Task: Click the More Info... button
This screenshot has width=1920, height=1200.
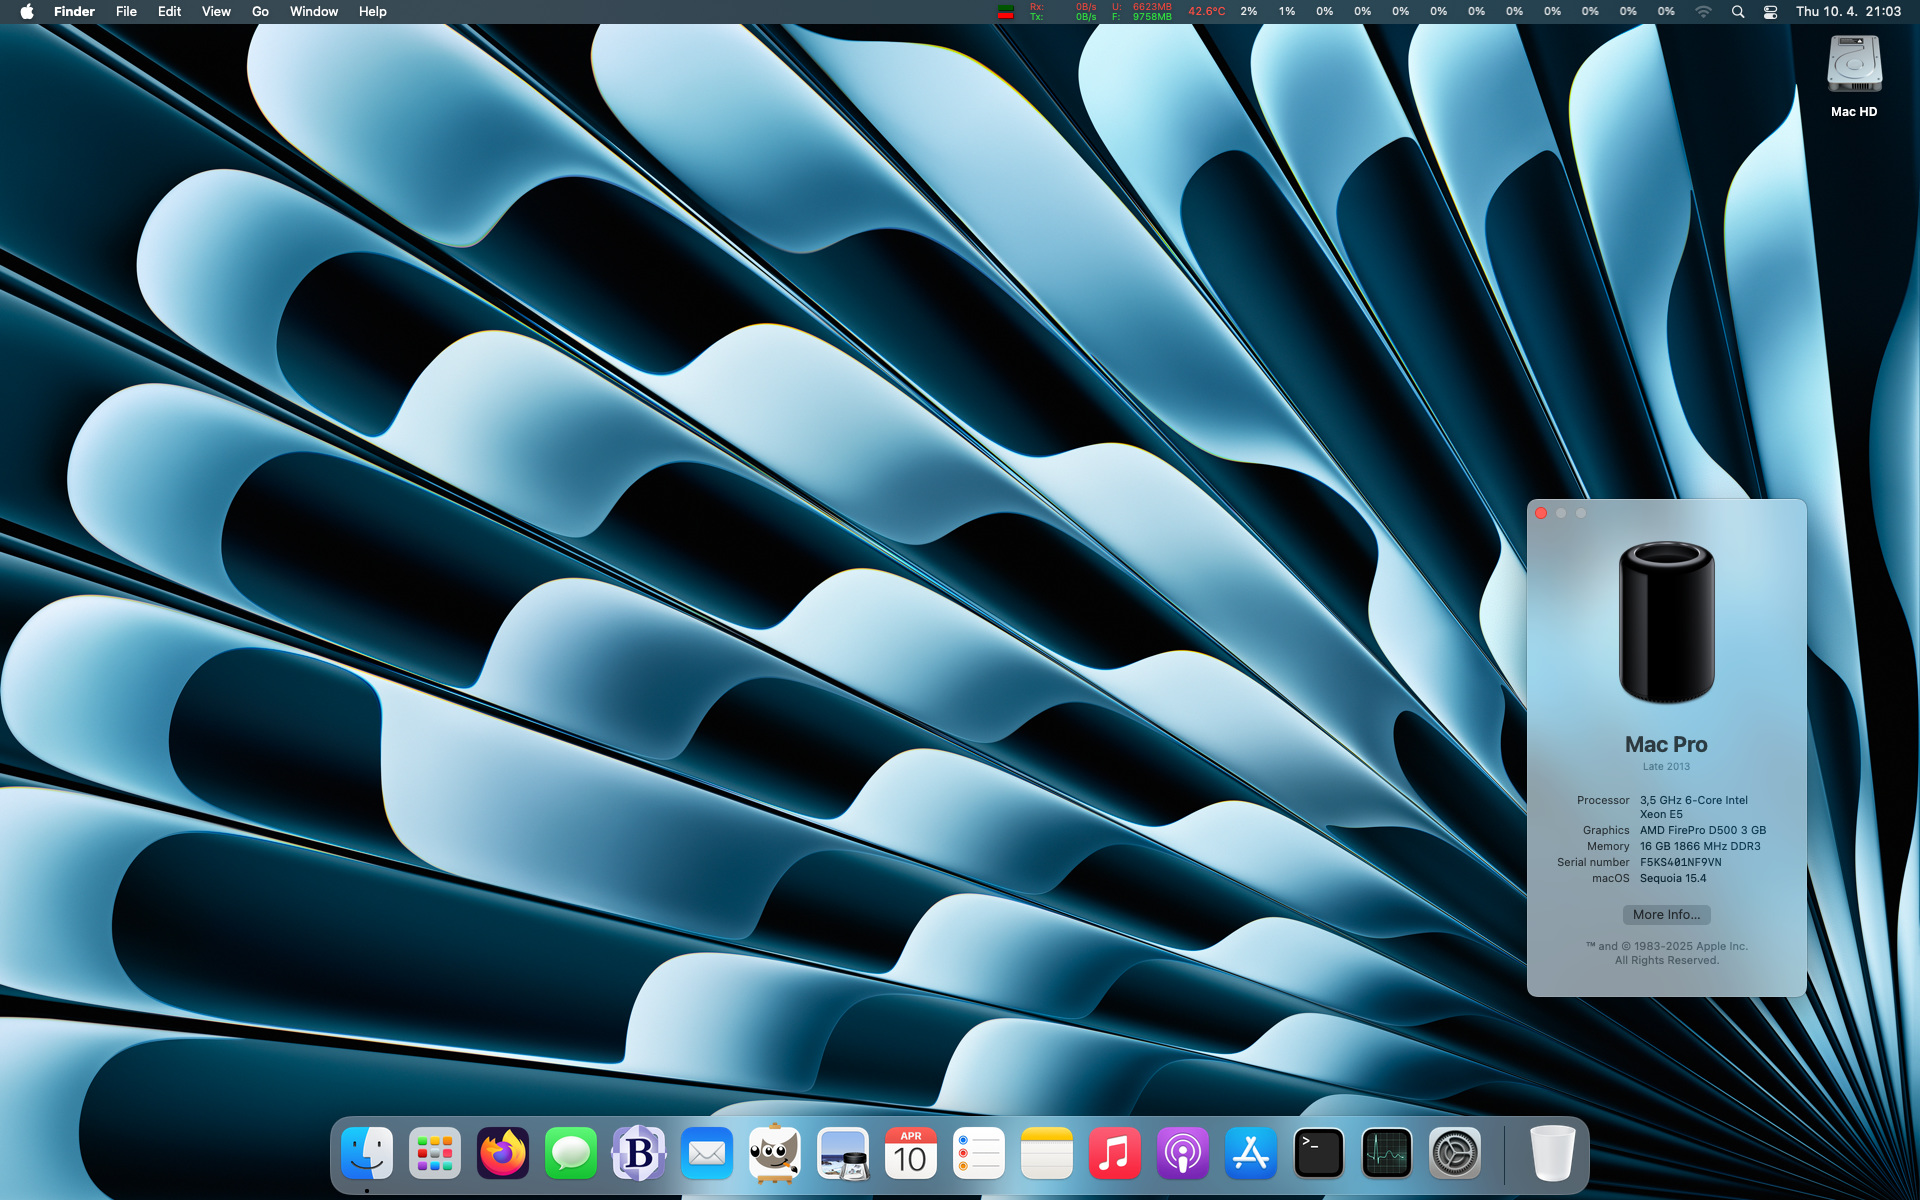Action: (1666, 915)
